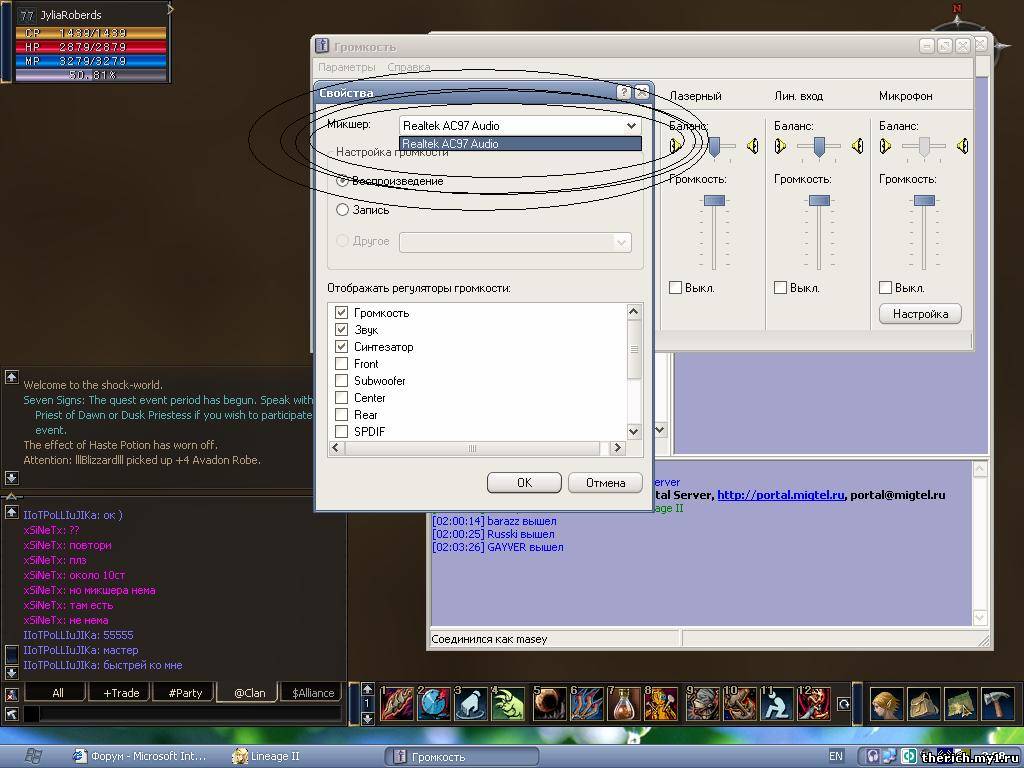Select the Запись radio button
The height and width of the screenshot is (768, 1024).
pyautogui.click(x=342, y=210)
